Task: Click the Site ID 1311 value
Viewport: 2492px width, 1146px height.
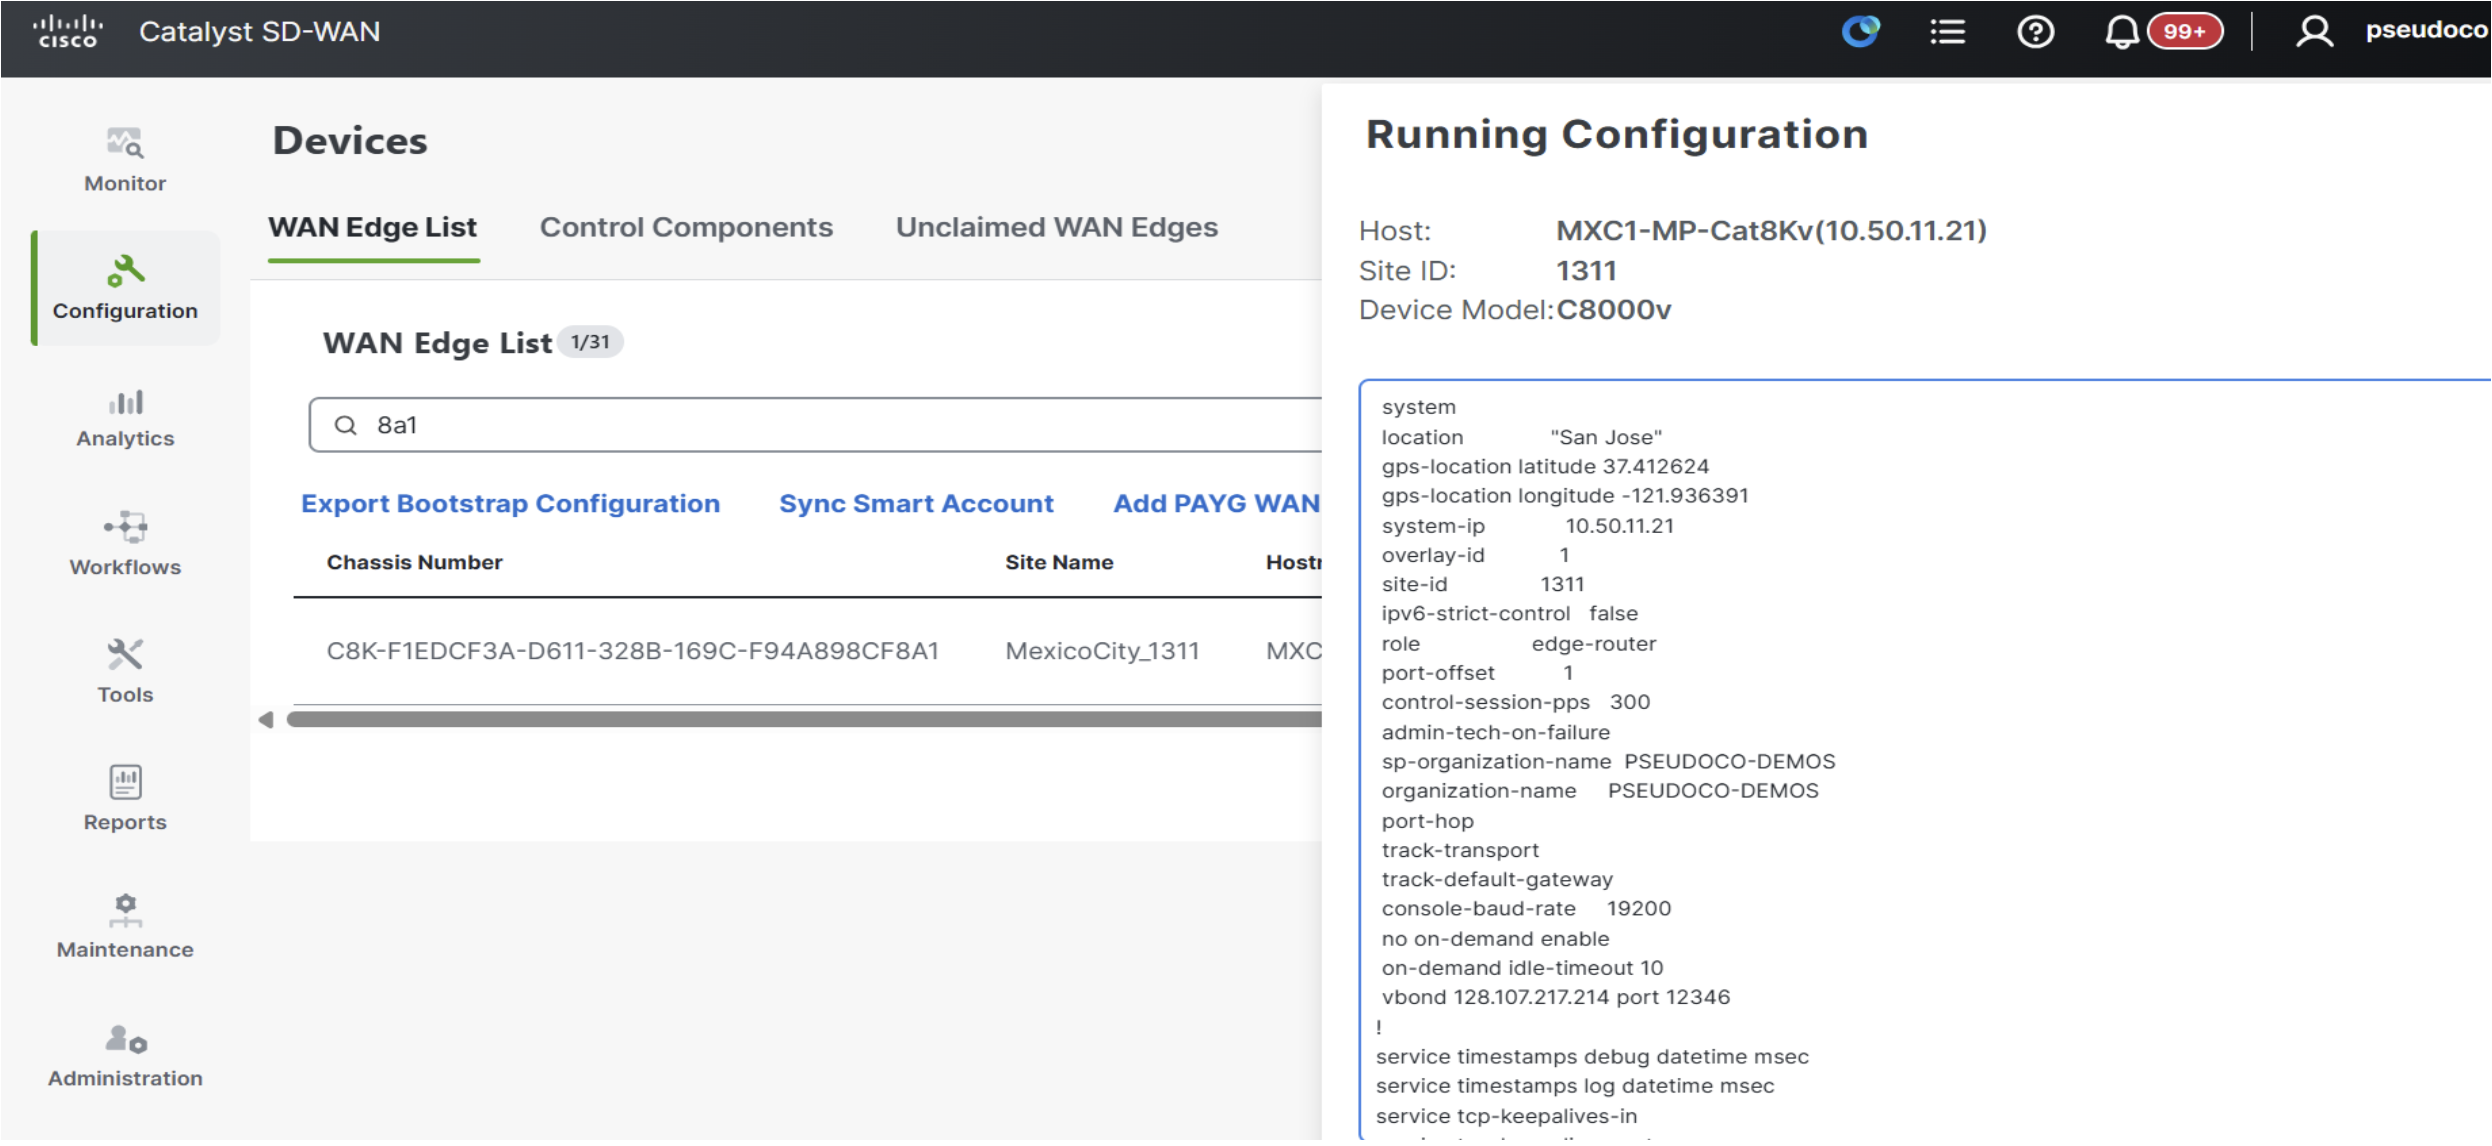Action: pyautogui.click(x=1586, y=270)
